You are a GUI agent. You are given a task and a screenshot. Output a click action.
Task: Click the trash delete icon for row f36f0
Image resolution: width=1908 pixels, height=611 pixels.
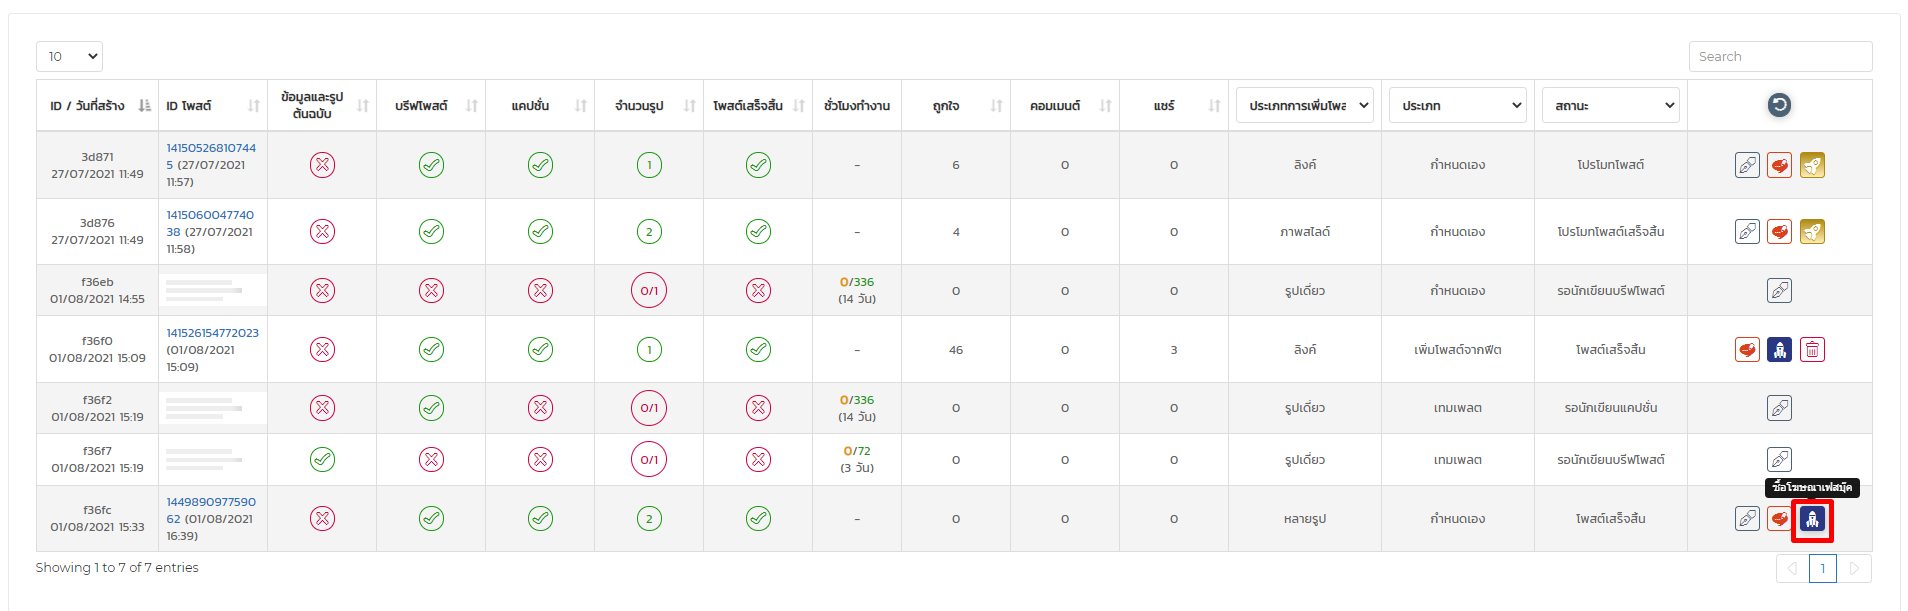[1812, 350]
